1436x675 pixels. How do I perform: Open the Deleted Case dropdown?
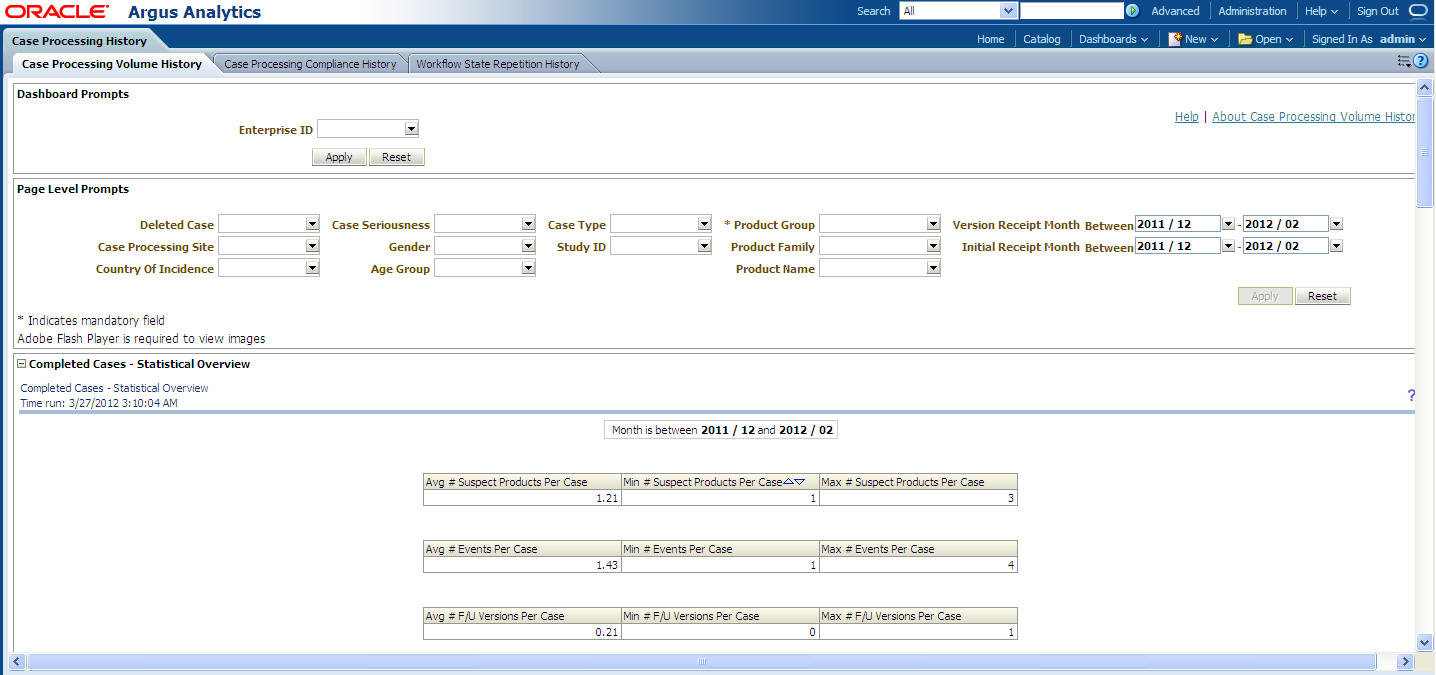[x=312, y=224]
